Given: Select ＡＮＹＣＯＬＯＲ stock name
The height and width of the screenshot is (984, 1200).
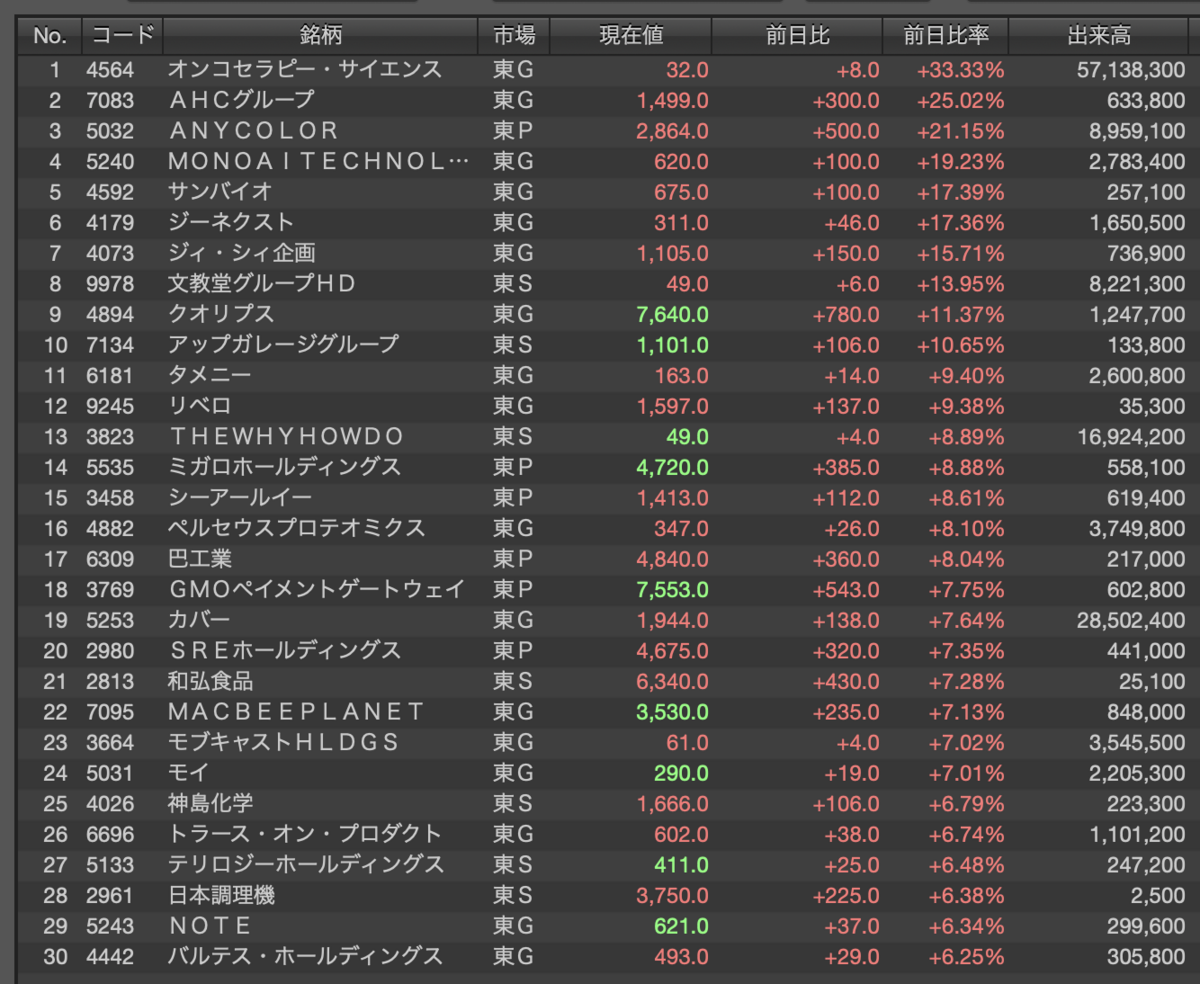Looking at the screenshot, I should [254, 131].
